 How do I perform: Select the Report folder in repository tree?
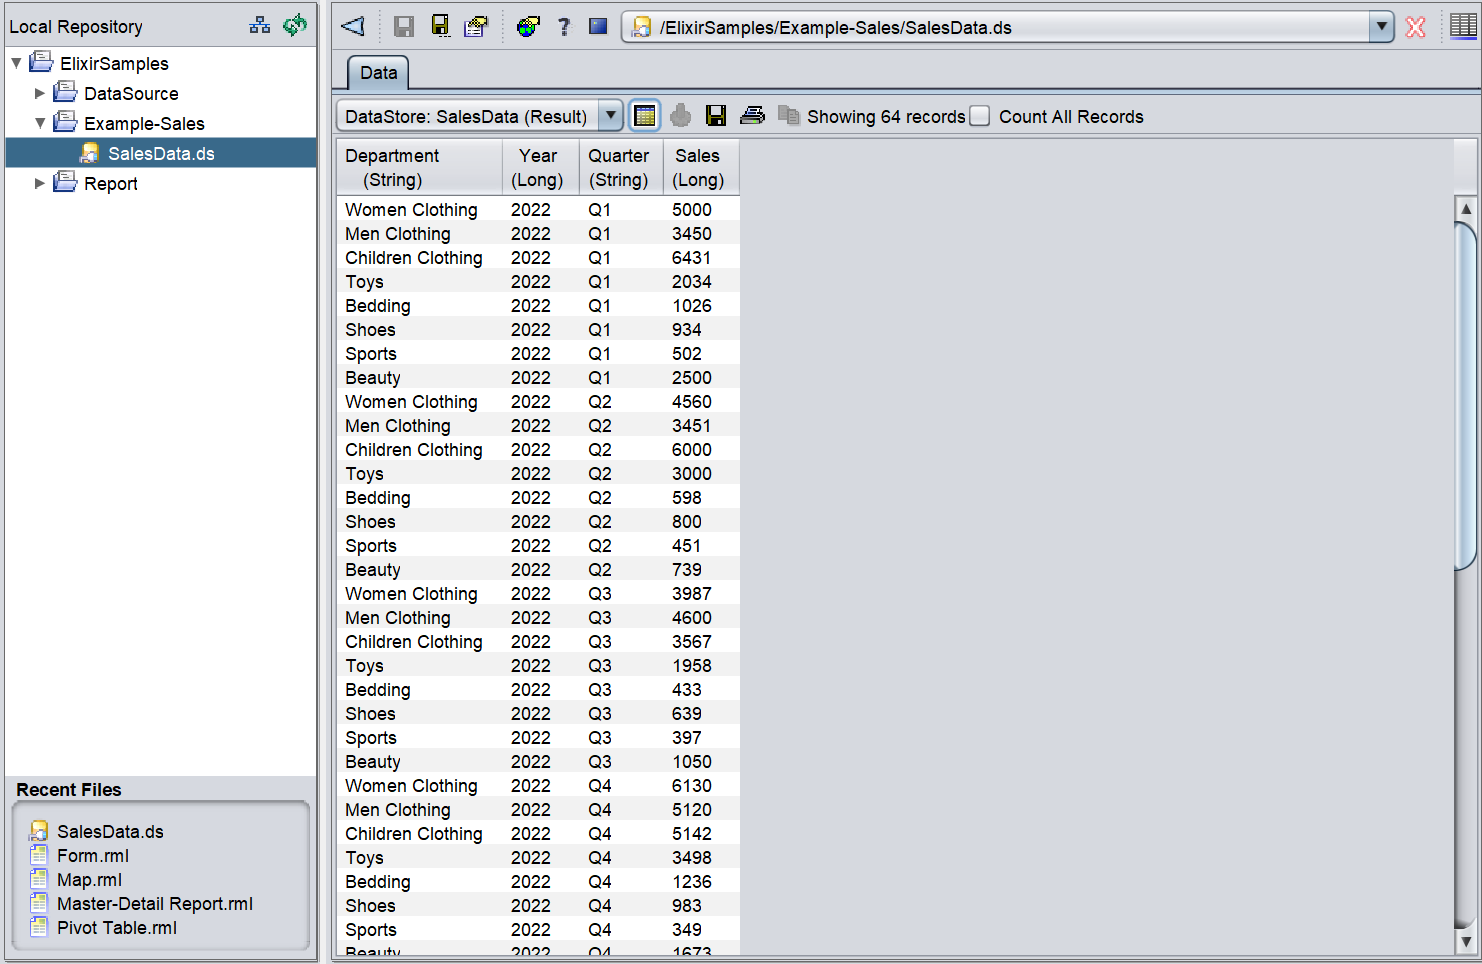[x=111, y=183]
